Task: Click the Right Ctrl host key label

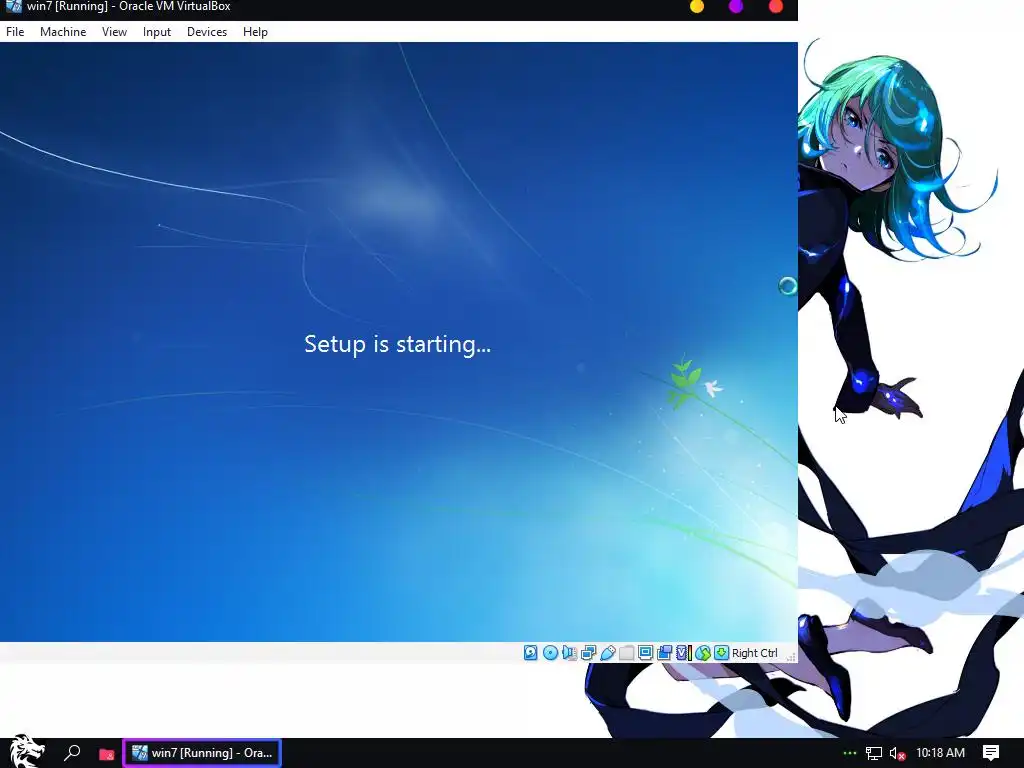Action: pyautogui.click(x=754, y=653)
